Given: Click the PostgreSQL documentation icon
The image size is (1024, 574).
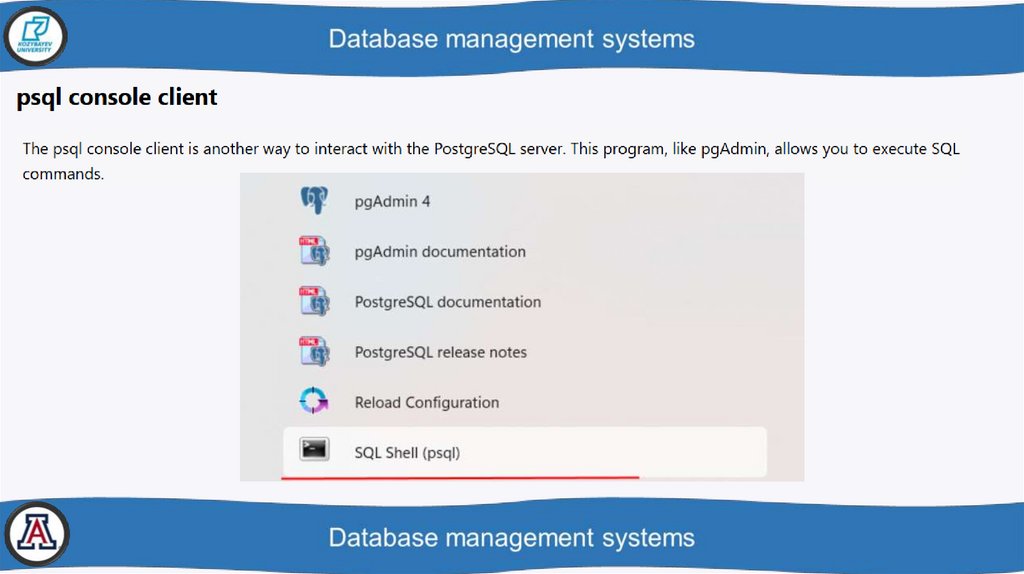Looking at the screenshot, I should click(314, 302).
